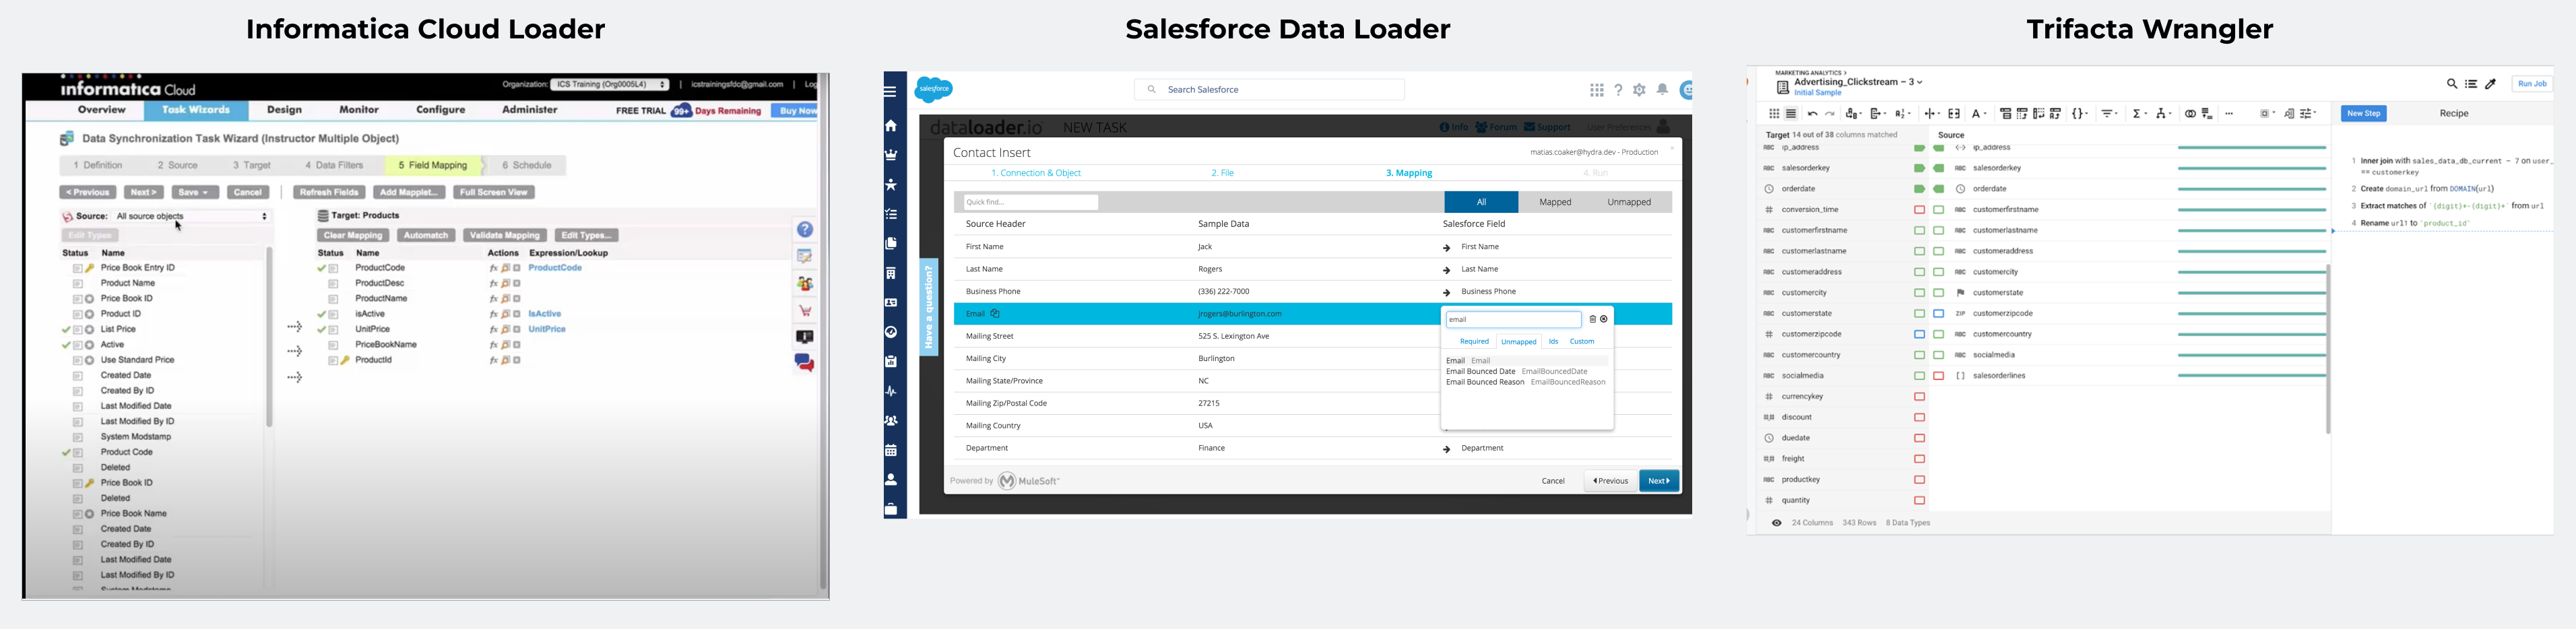
Task: Go to wizard step 6 Schedule
Action: tap(526, 165)
